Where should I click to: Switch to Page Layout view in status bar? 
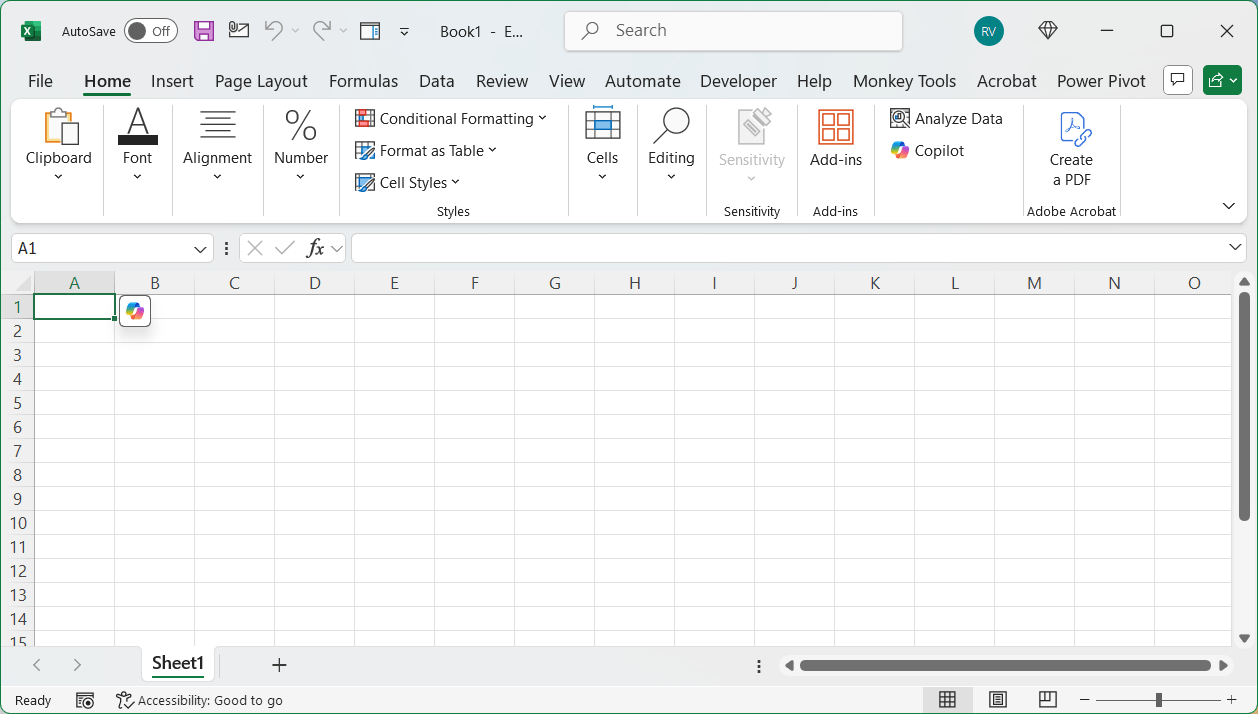coord(998,700)
